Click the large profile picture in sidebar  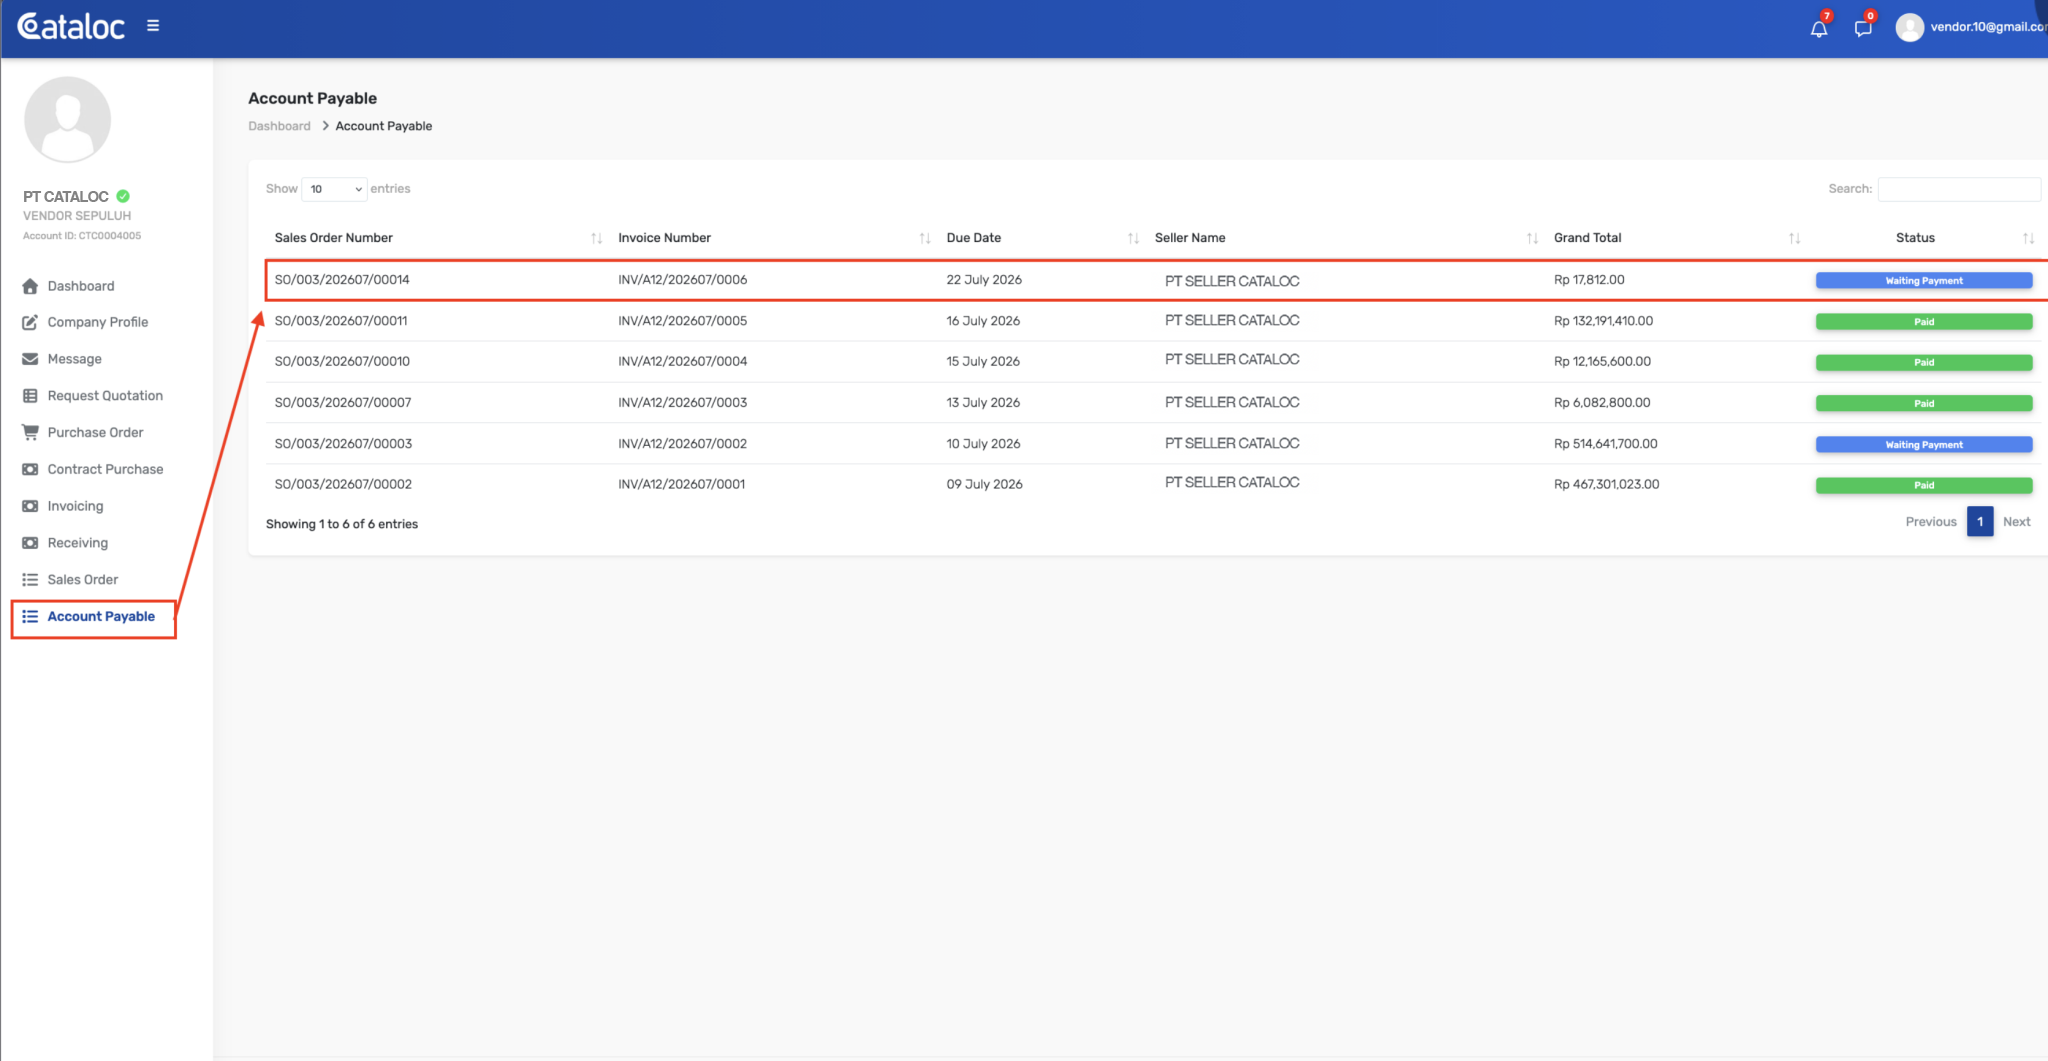tap(67, 120)
